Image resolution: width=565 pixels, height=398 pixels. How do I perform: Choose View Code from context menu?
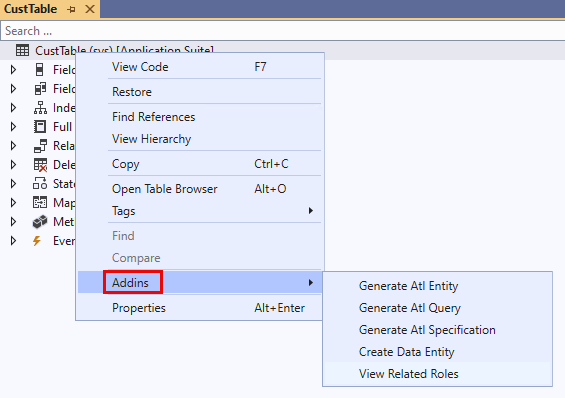200,67
